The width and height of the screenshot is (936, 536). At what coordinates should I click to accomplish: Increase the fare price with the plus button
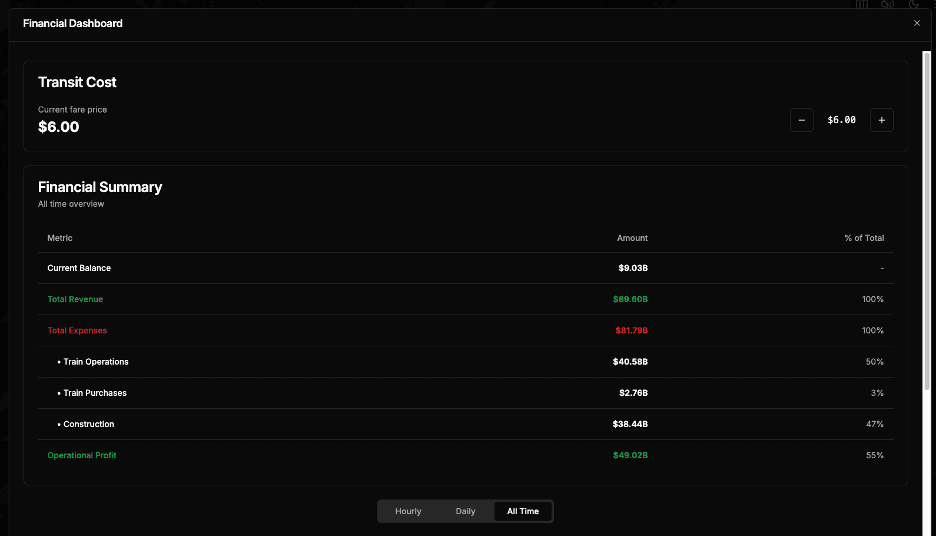882,120
